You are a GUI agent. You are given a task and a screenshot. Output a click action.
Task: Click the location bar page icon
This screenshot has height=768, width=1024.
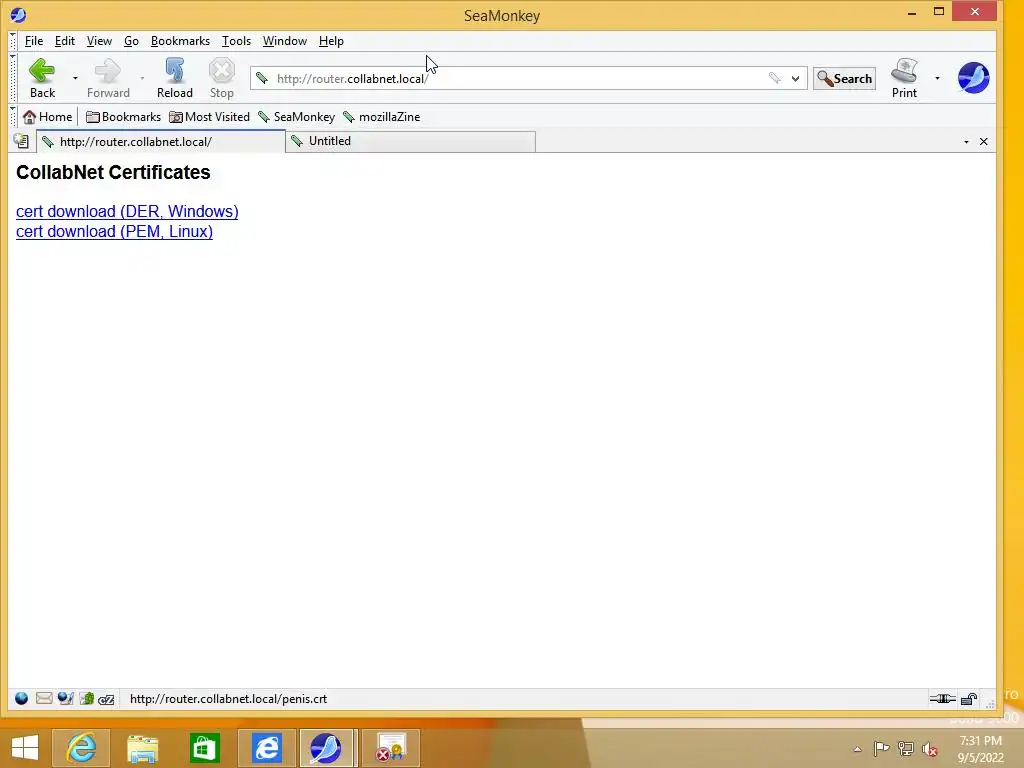(262, 78)
